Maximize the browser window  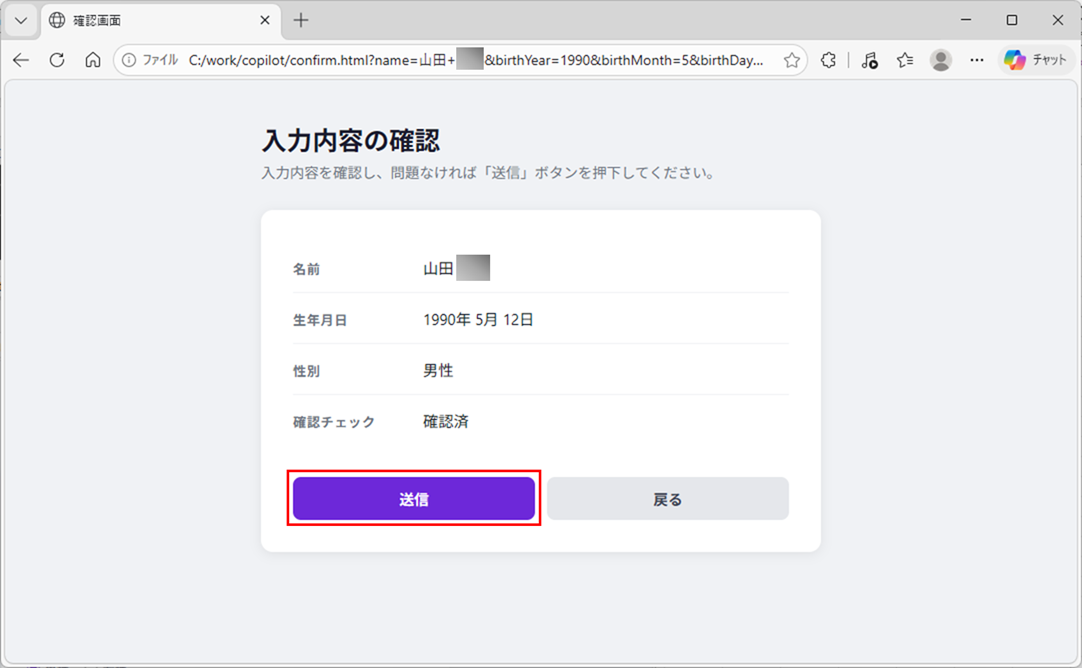[x=1011, y=20]
